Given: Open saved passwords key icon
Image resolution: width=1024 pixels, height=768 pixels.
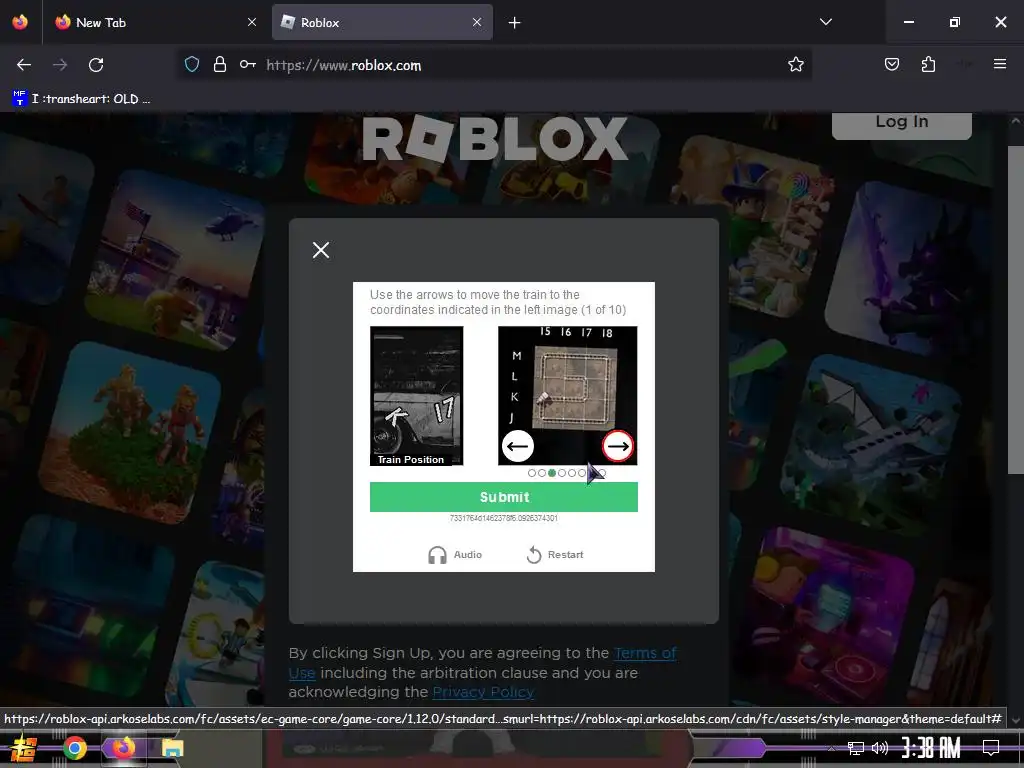Looking at the screenshot, I should click(x=248, y=64).
